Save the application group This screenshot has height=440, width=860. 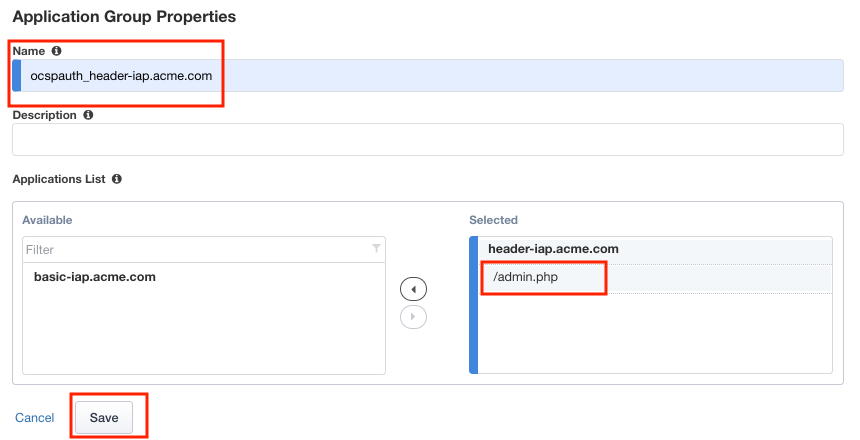pos(104,418)
